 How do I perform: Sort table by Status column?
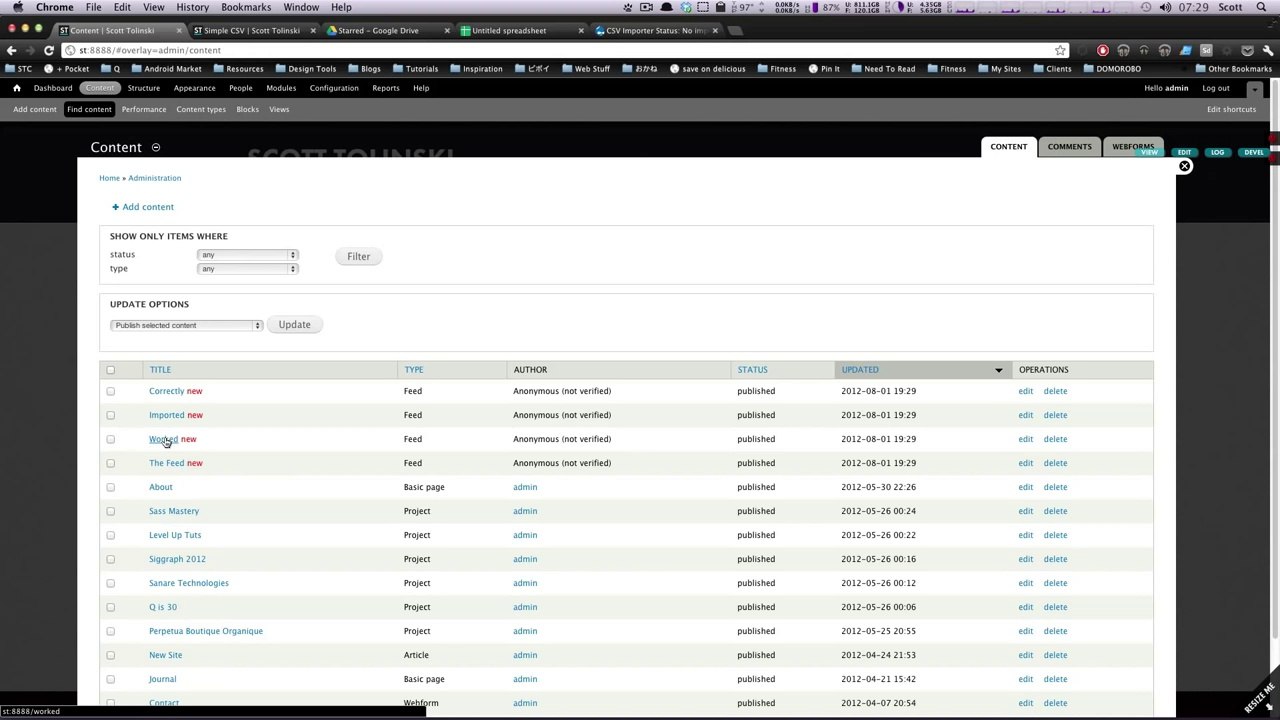pos(752,370)
